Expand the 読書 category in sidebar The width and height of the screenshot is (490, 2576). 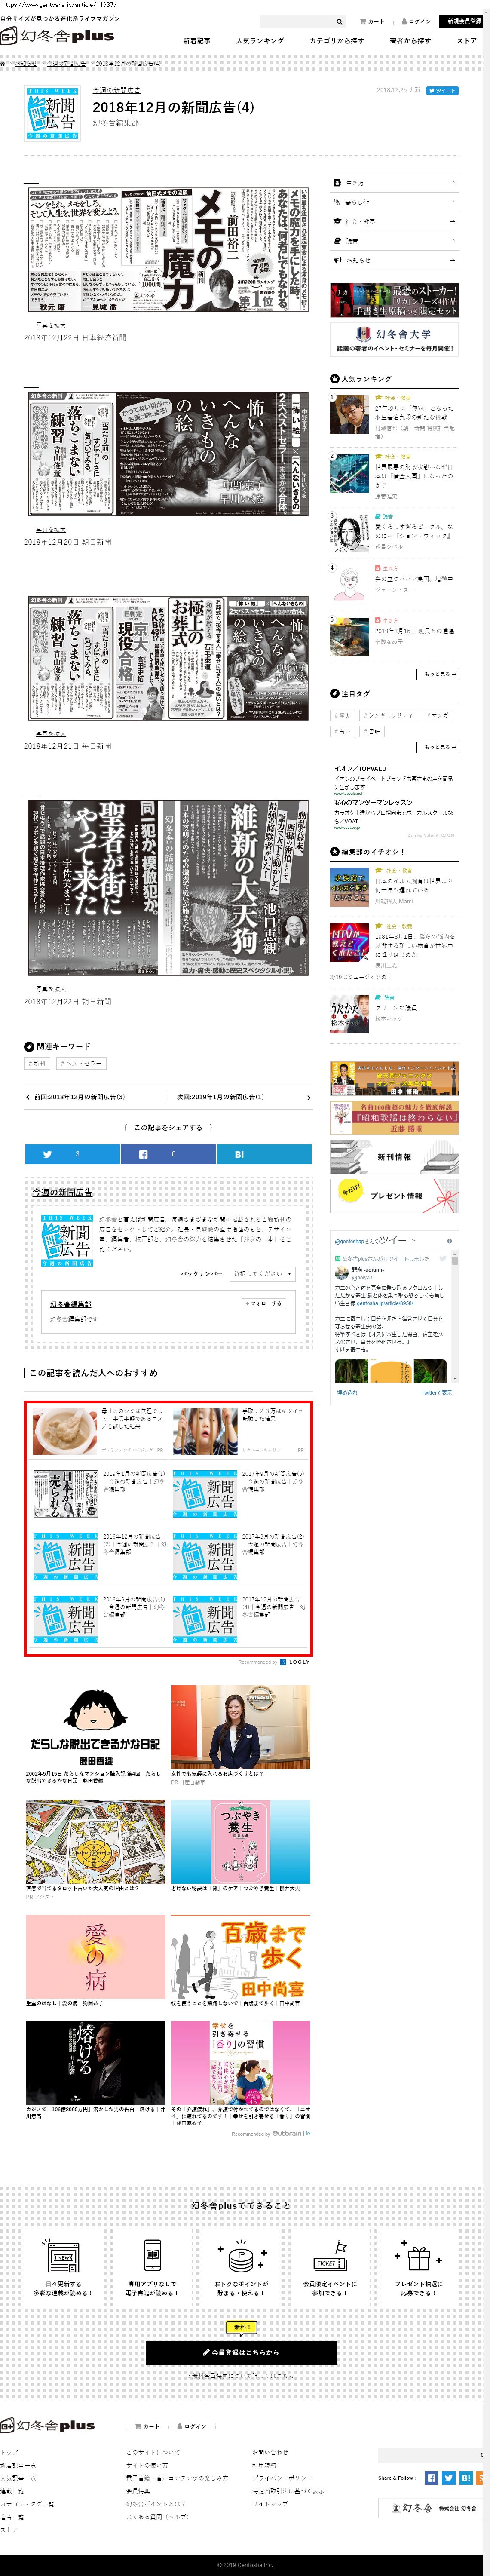394,241
